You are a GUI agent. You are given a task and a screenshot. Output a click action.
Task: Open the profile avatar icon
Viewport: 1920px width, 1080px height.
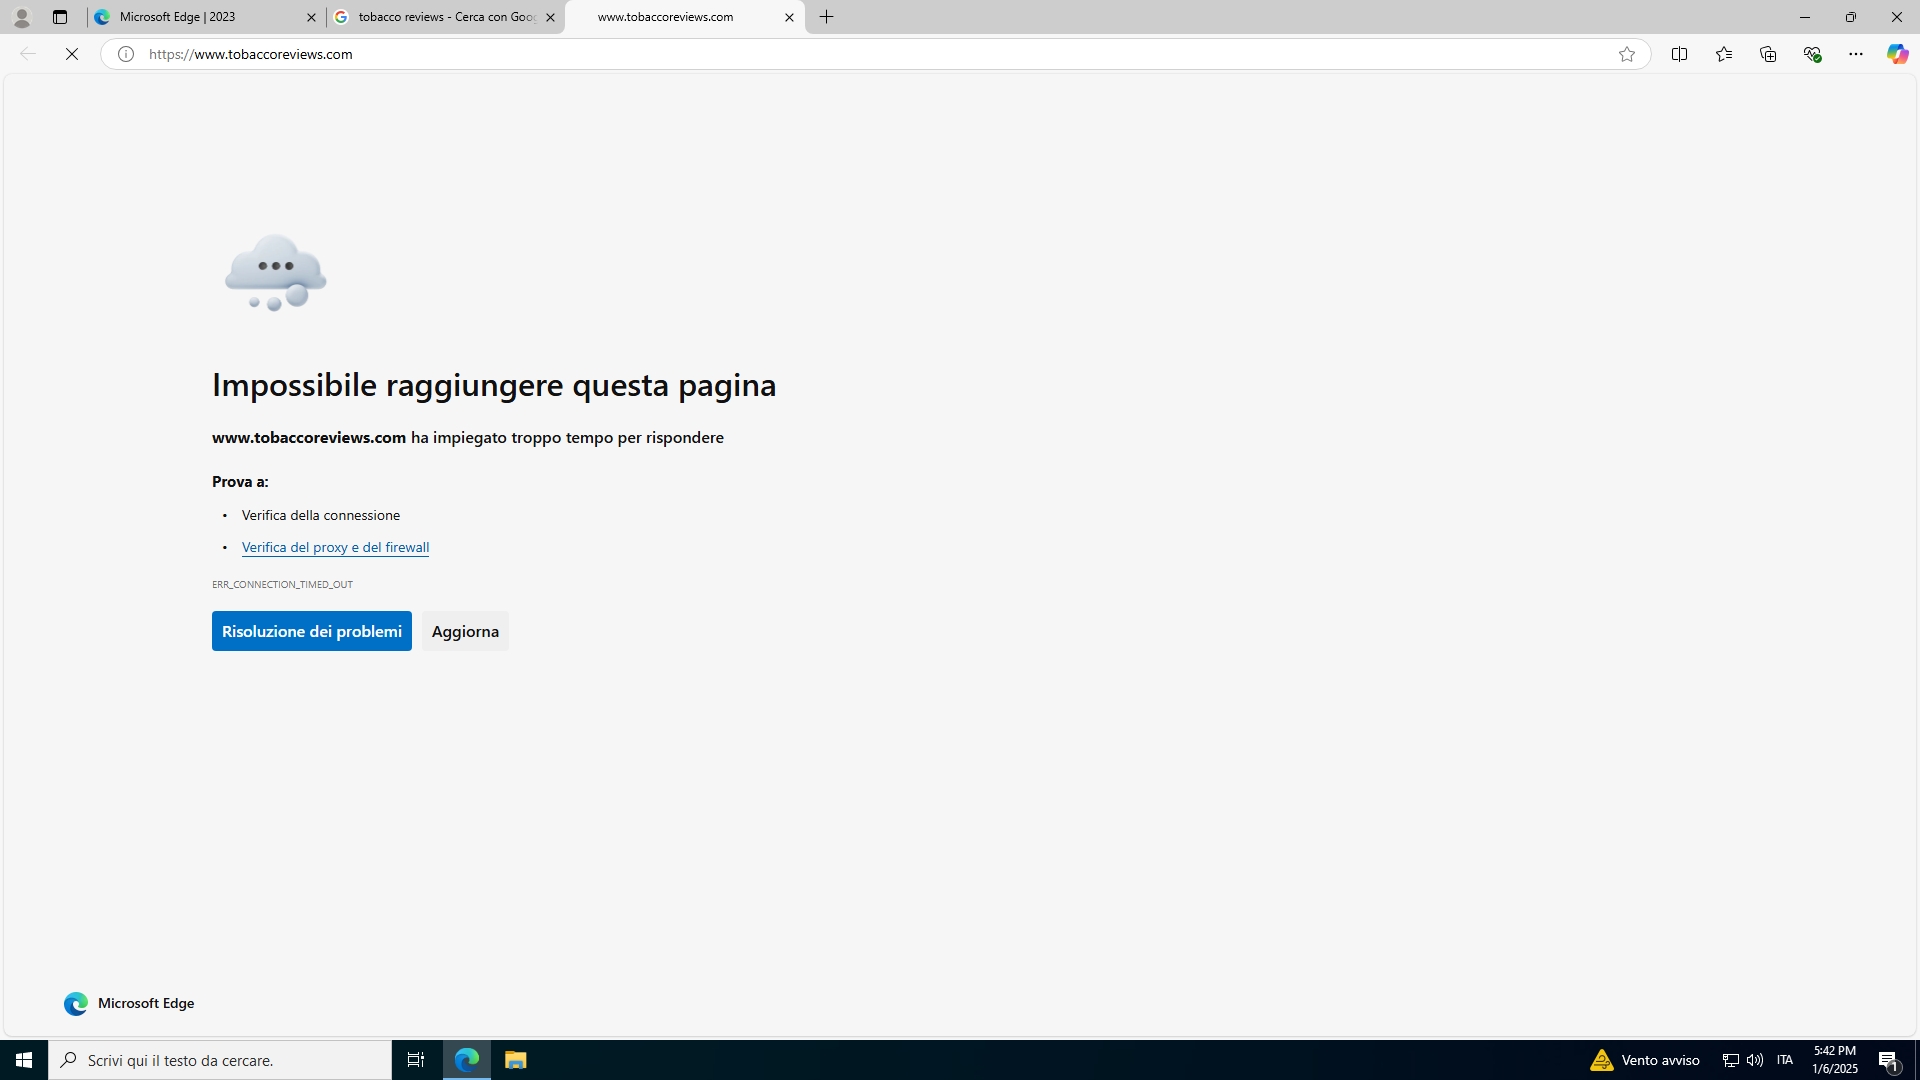tap(21, 17)
